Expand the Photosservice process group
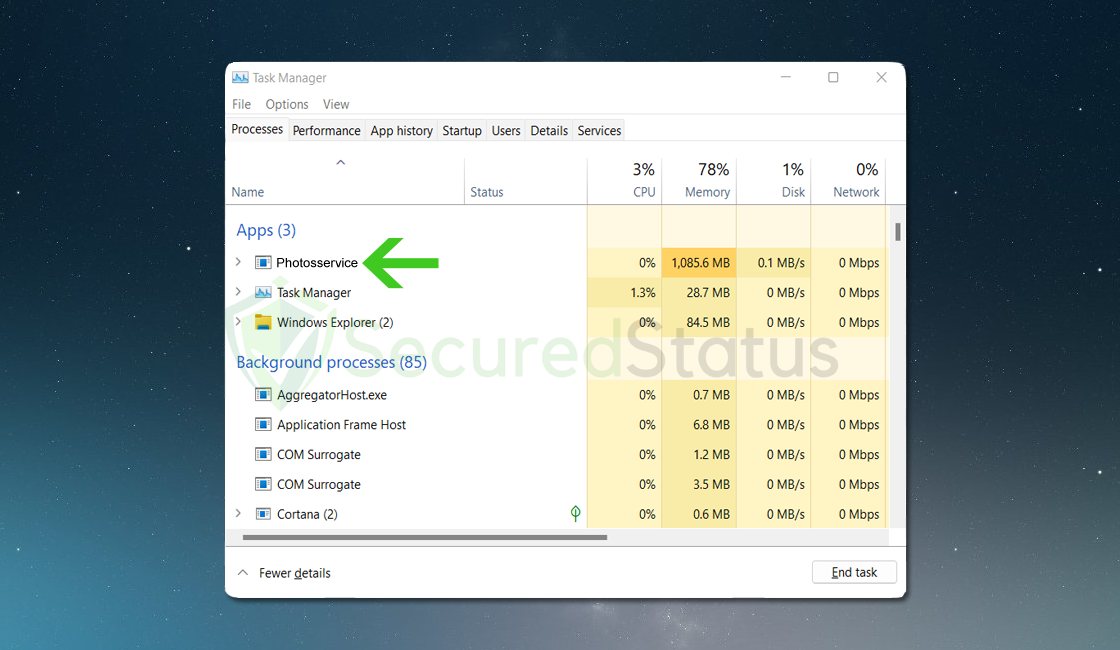This screenshot has height=650, width=1120. click(x=239, y=262)
